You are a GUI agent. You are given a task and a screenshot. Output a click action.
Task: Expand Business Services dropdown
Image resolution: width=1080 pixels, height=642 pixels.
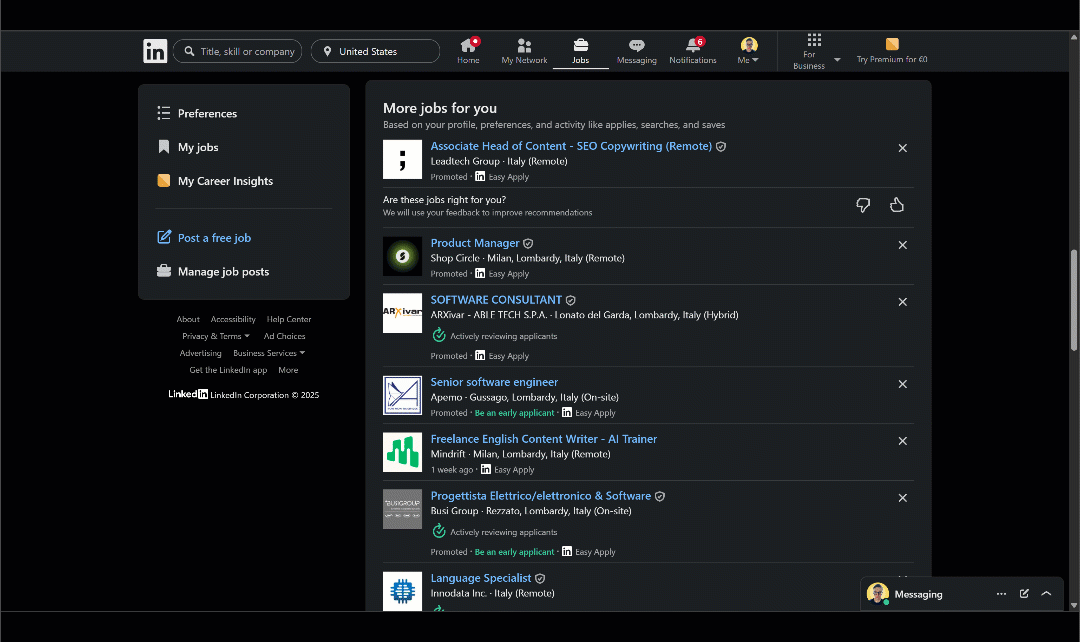click(x=269, y=353)
